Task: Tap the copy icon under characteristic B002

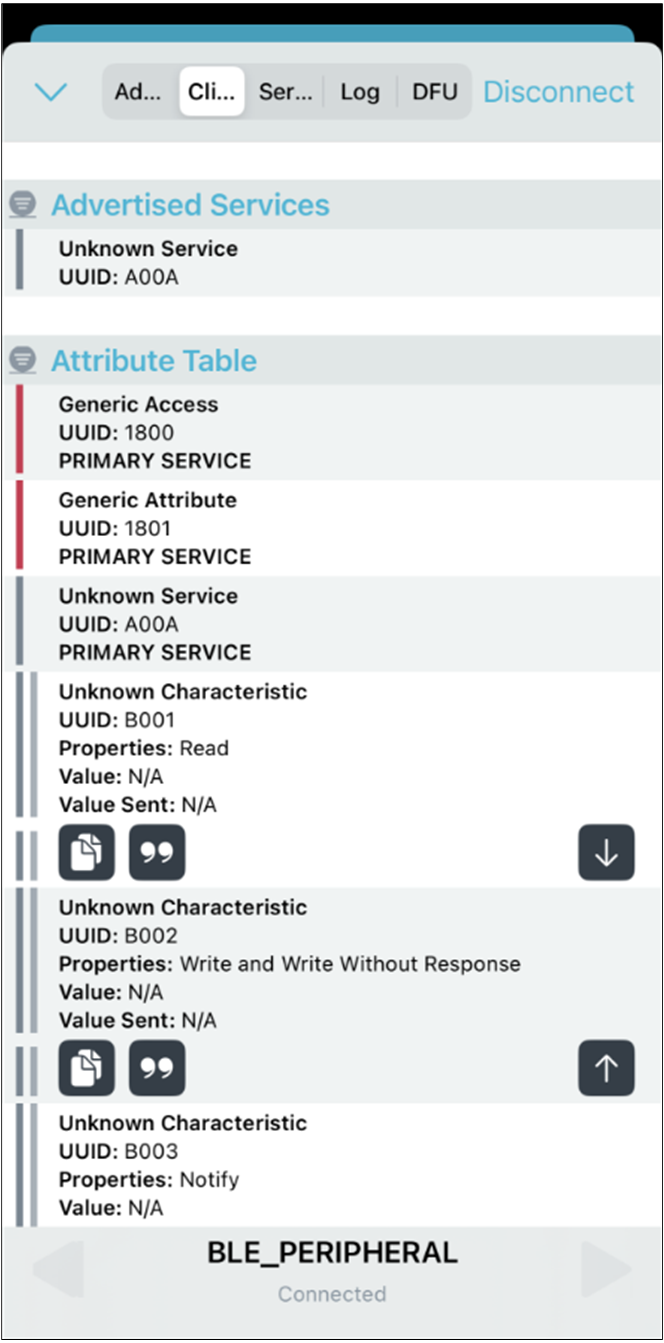Action: [87, 1068]
